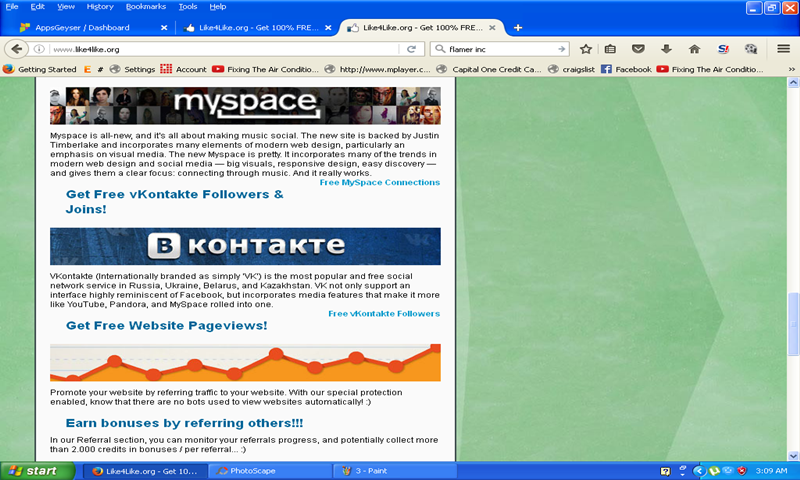Click the site information icon in address bar
Image resolution: width=800 pixels, height=480 pixels.
[x=39, y=49]
